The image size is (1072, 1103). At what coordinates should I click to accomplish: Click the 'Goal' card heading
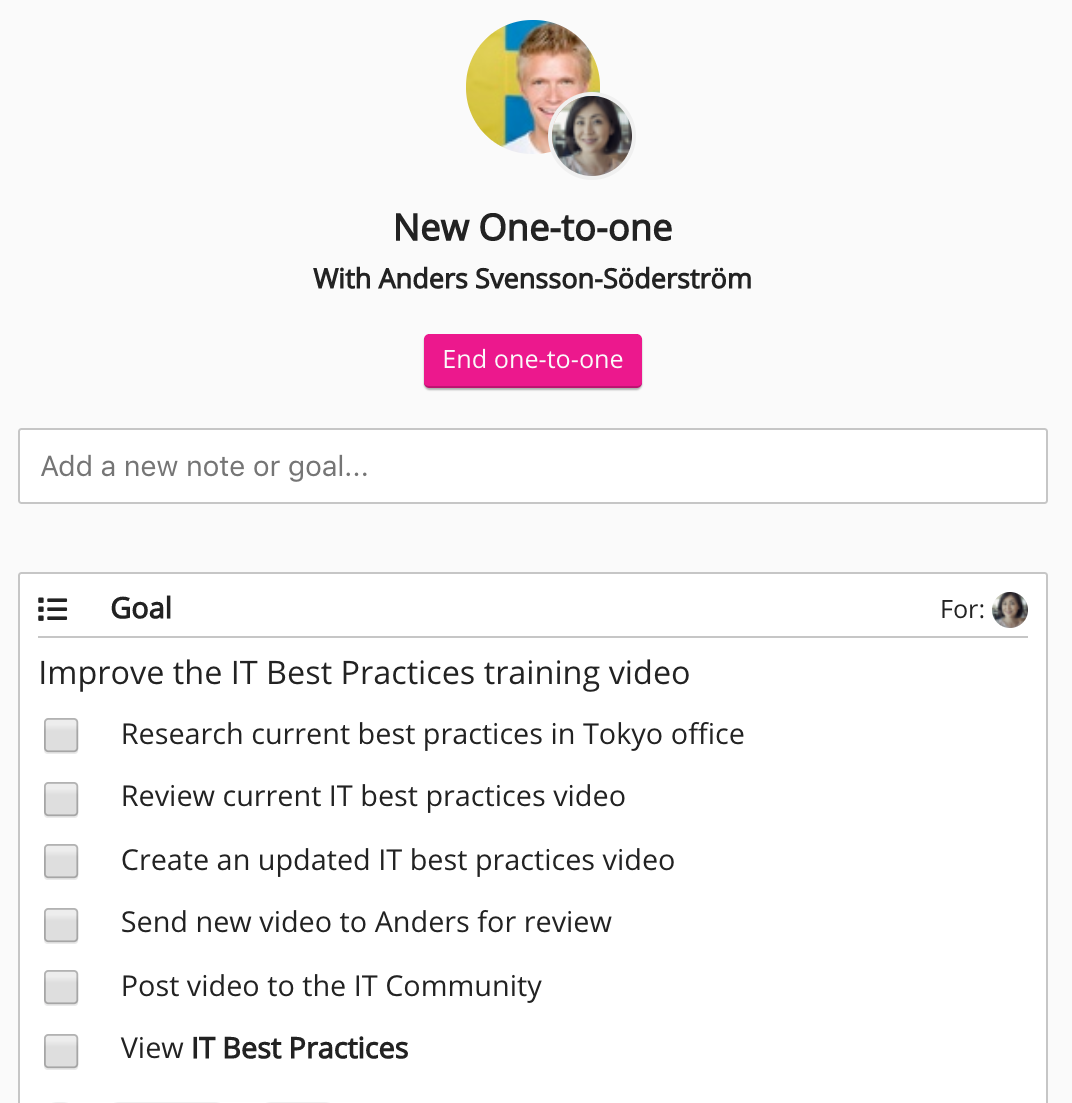tap(141, 608)
